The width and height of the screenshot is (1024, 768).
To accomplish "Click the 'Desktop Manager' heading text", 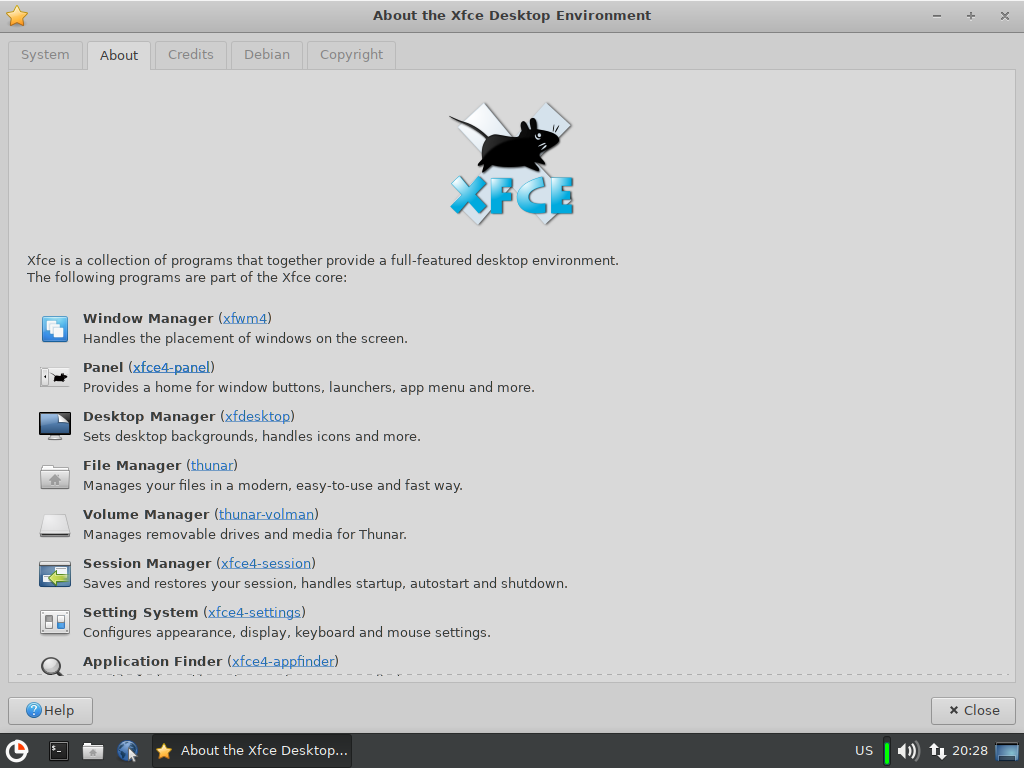I will point(149,417).
